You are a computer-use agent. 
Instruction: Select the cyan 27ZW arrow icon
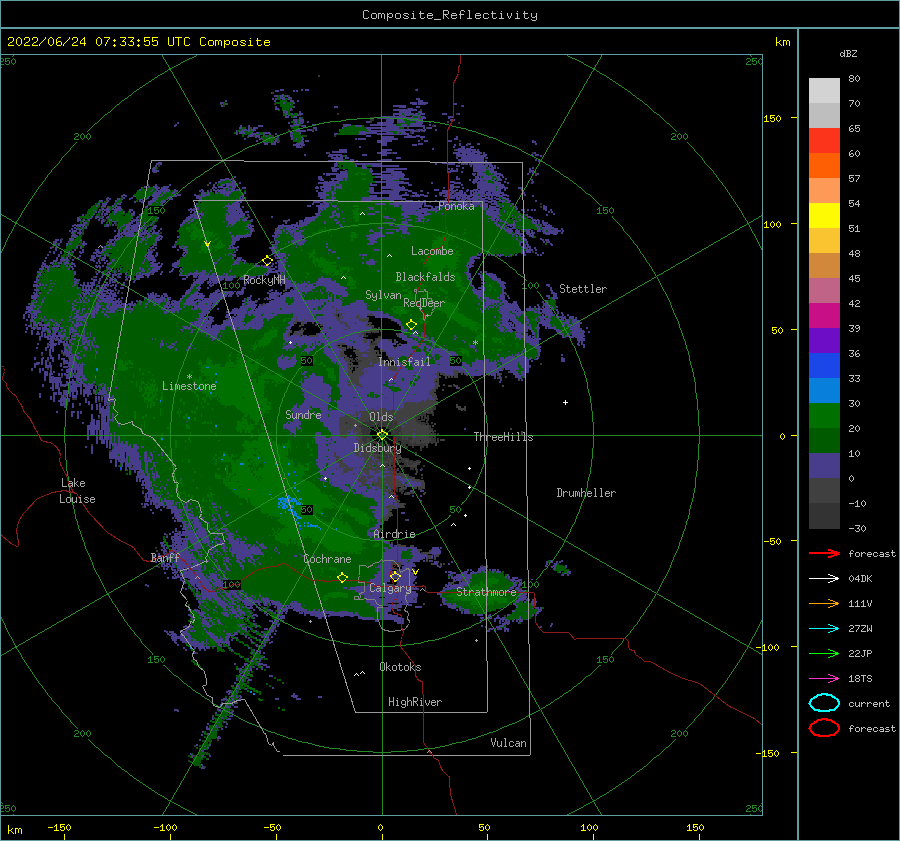[824, 629]
